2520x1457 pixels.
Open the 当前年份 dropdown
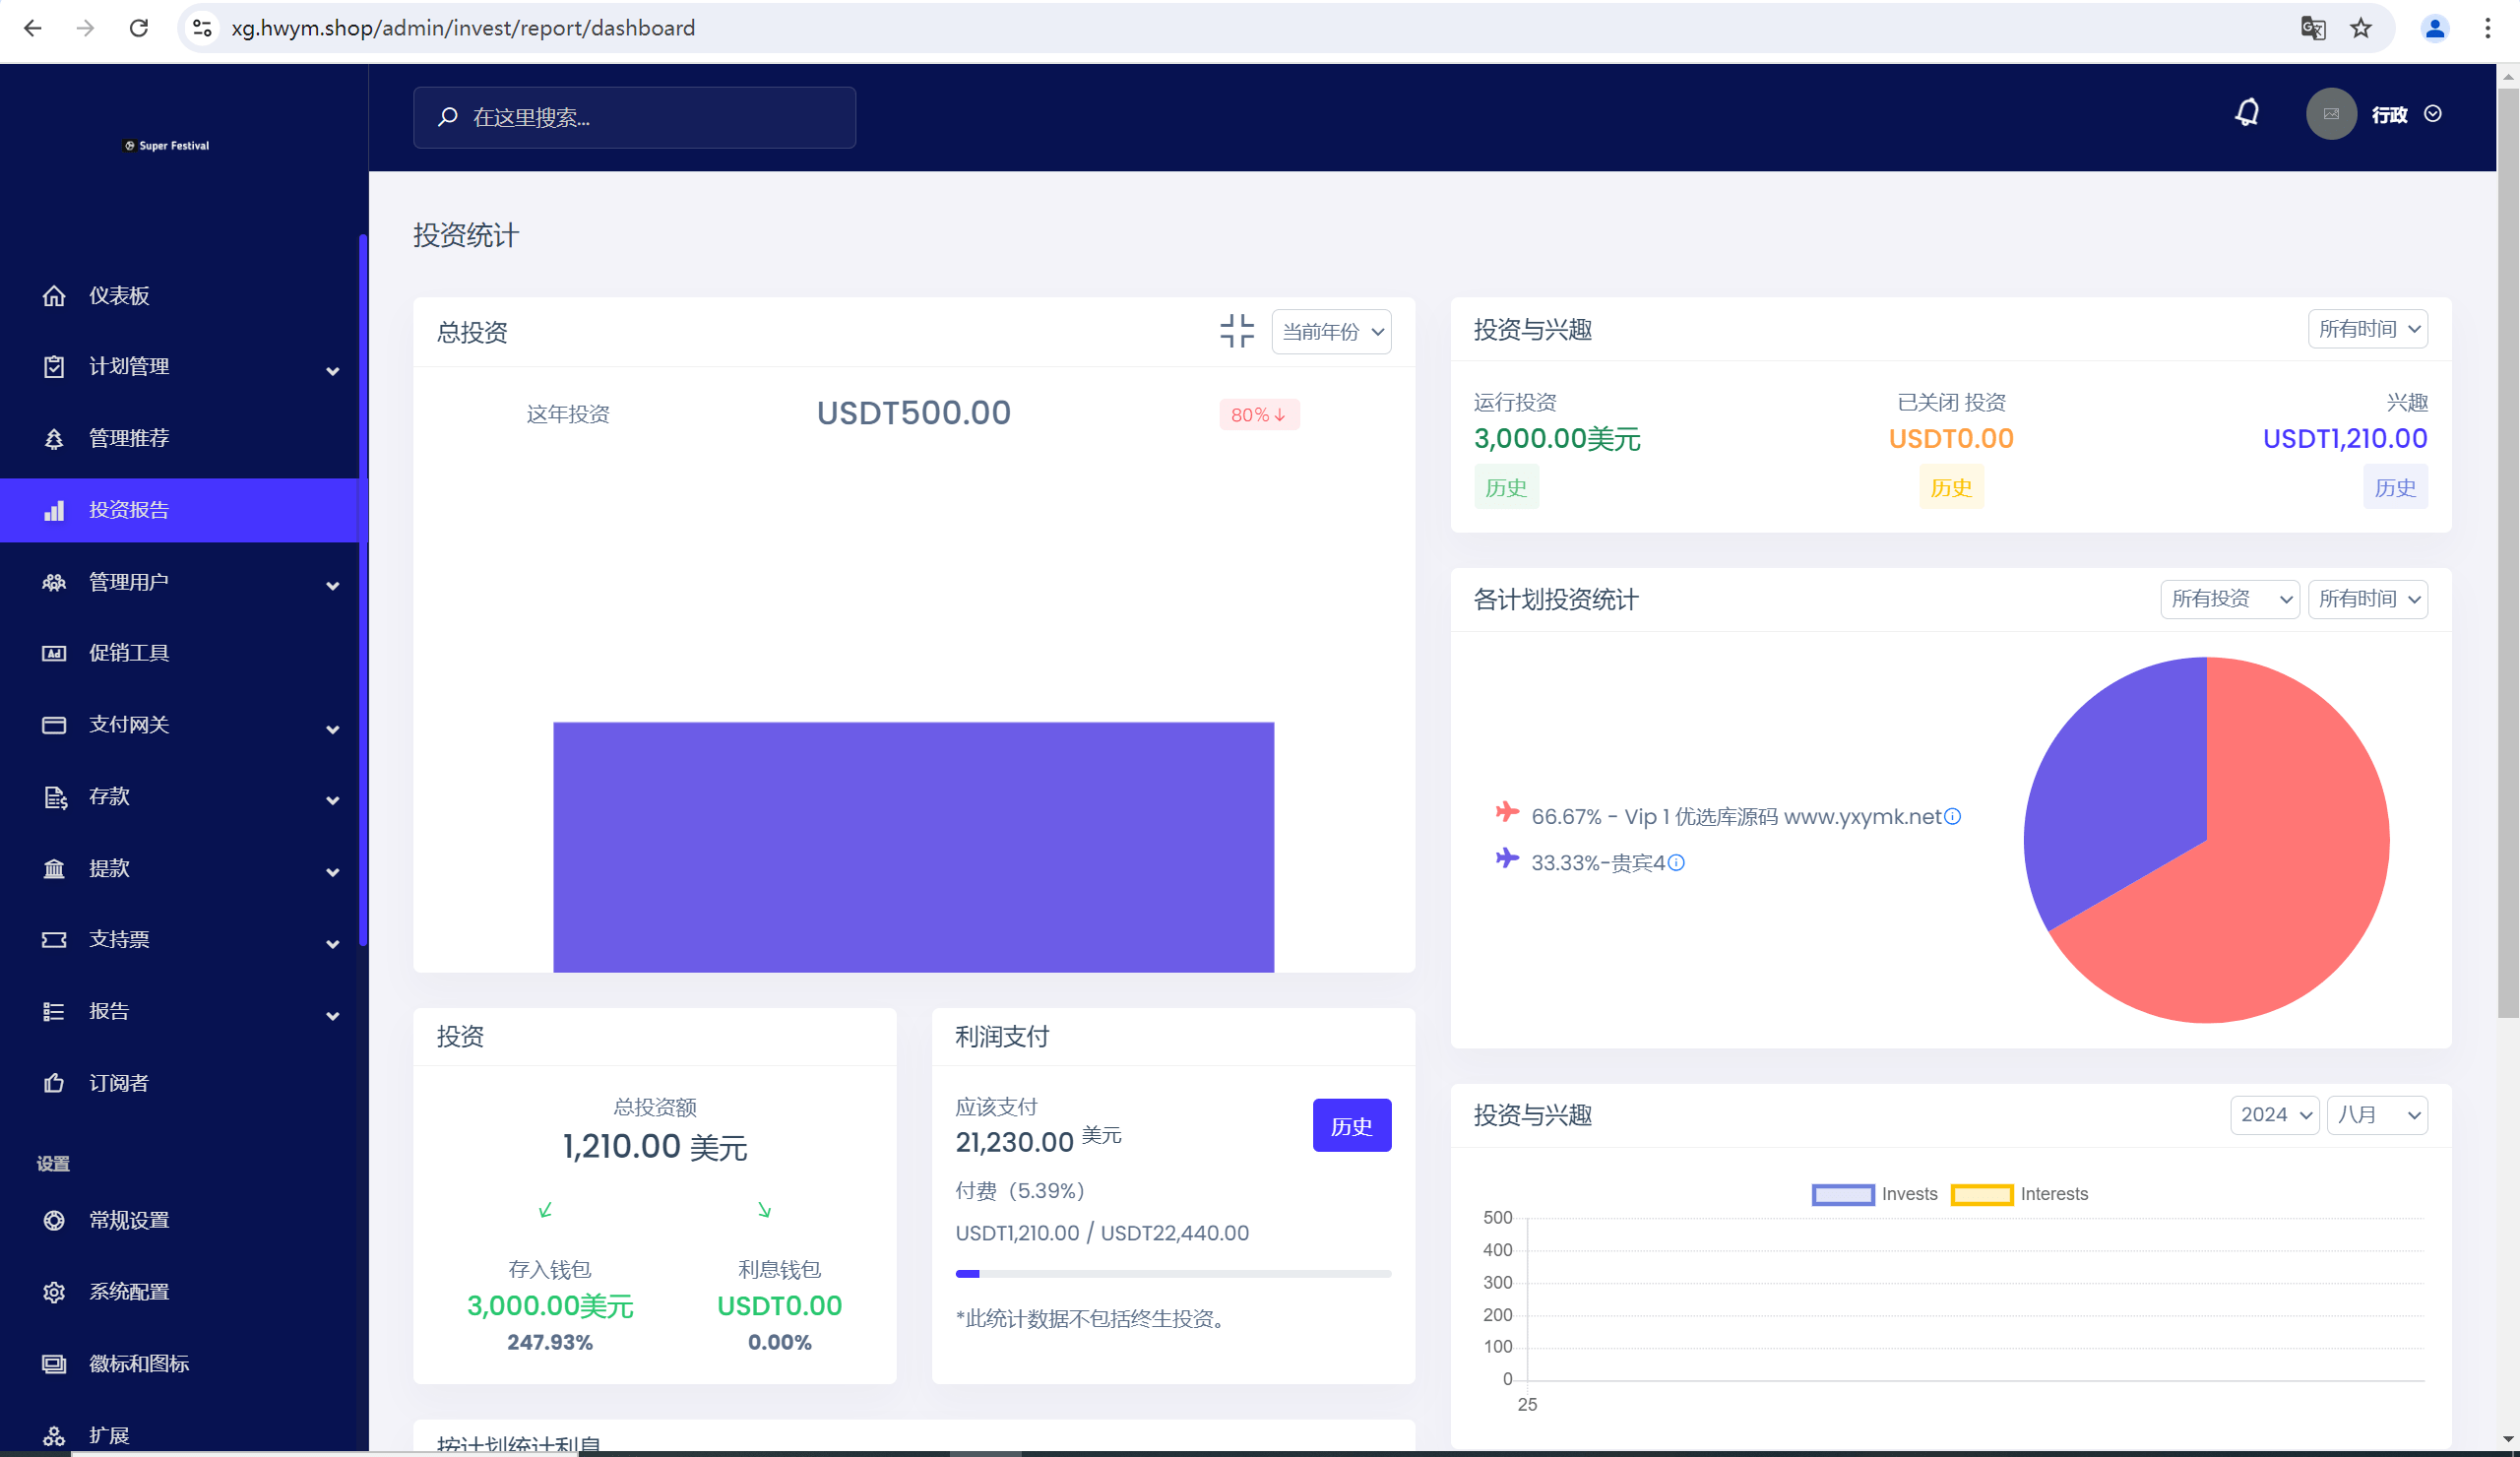[1331, 331]
